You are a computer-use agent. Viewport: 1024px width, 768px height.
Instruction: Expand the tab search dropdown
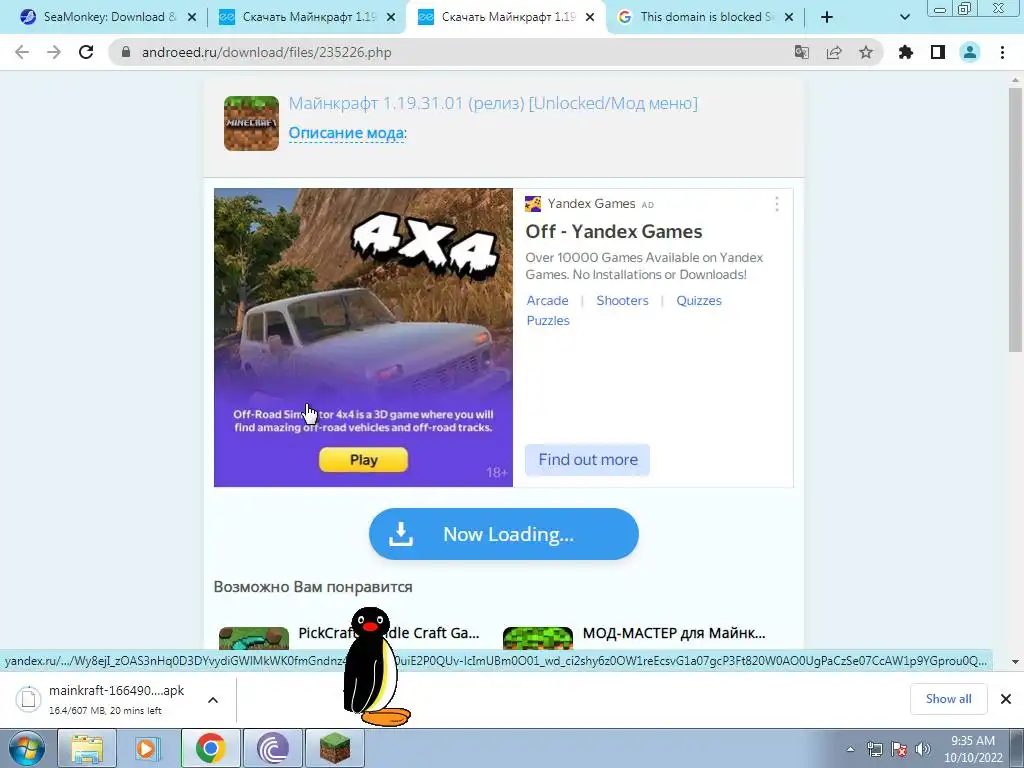[x=904, y=18]
